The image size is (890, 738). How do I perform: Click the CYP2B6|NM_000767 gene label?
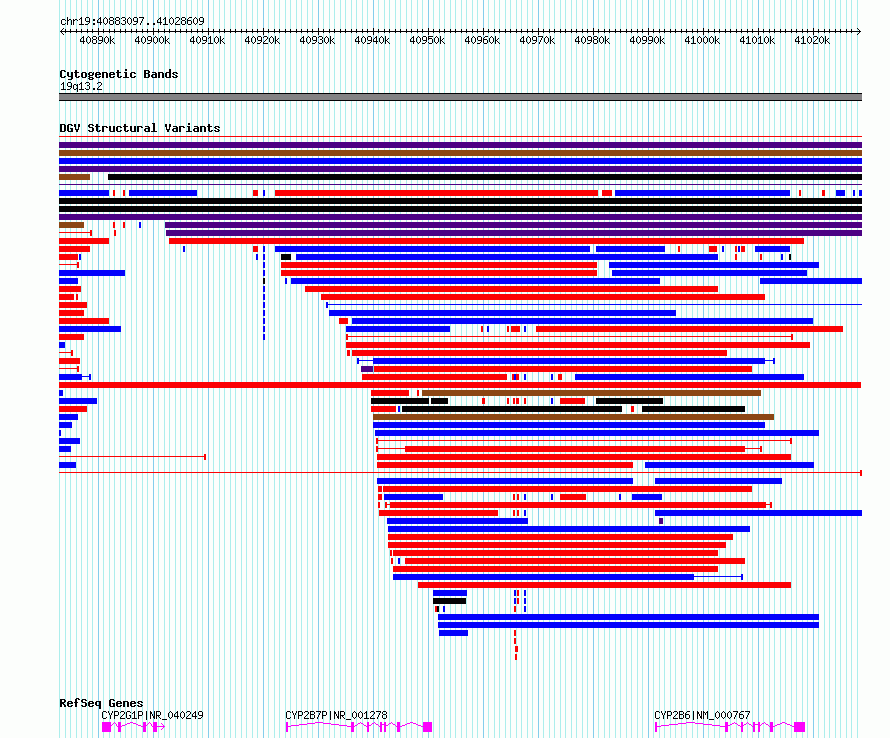tap(702, 715)
